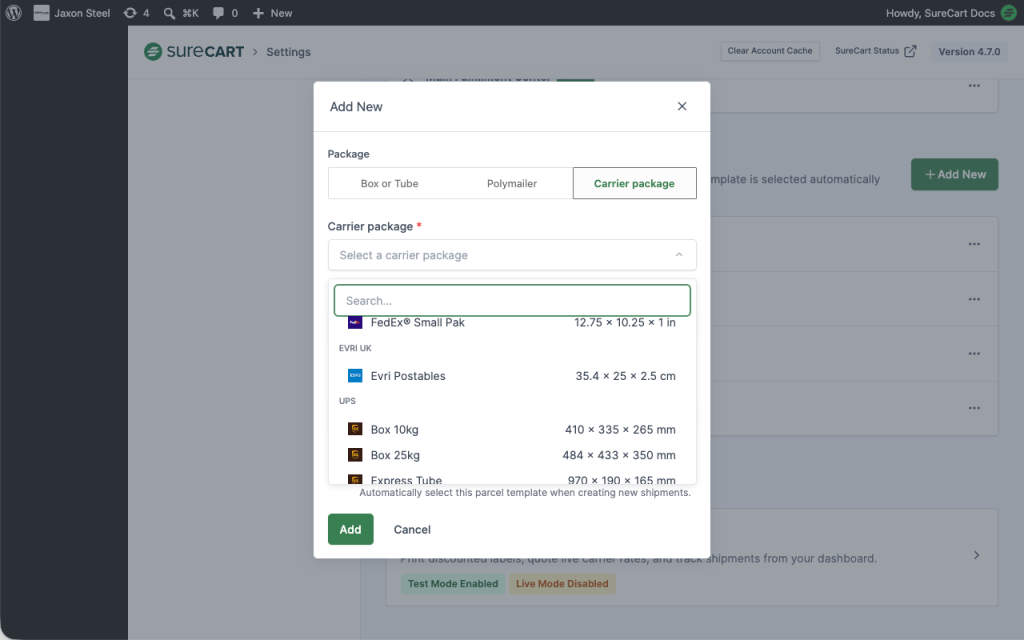Select the Polymailer package type

point(512,184)
